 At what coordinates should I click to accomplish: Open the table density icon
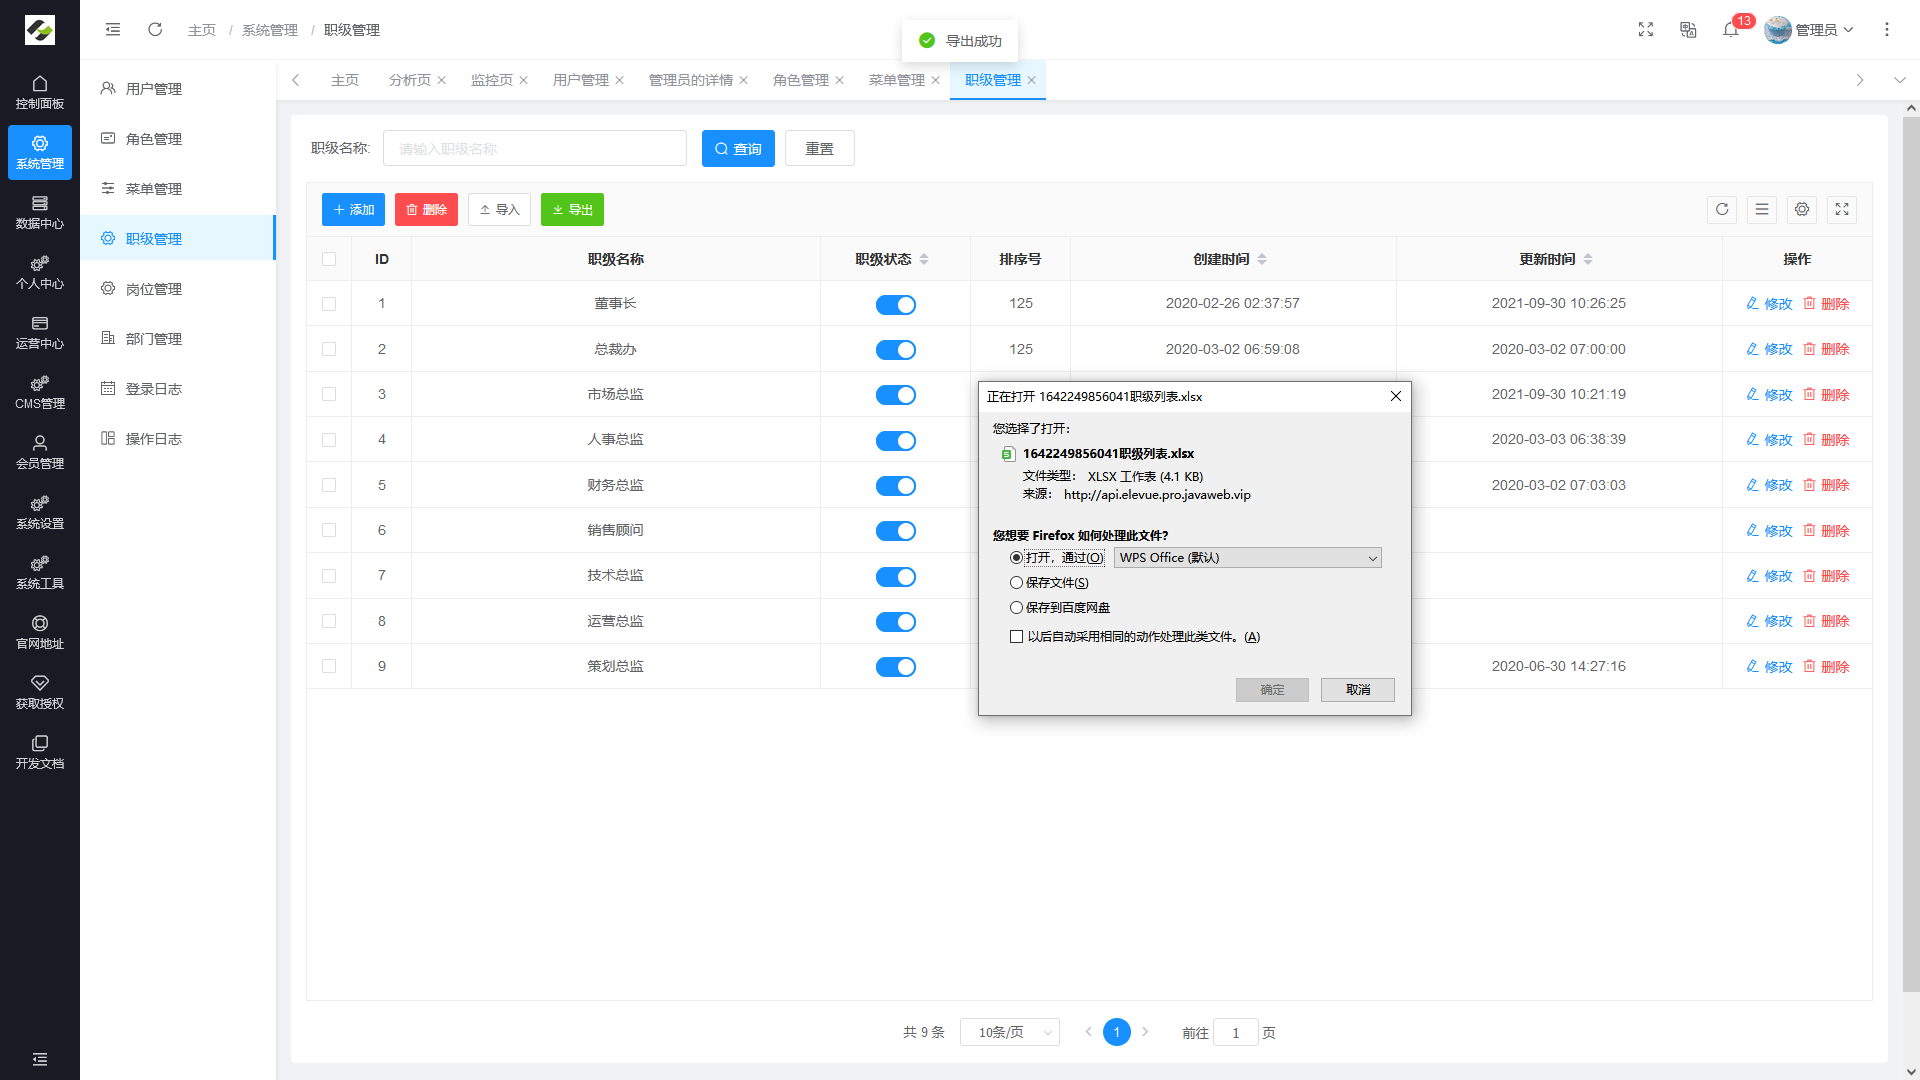pos(1761,209)
